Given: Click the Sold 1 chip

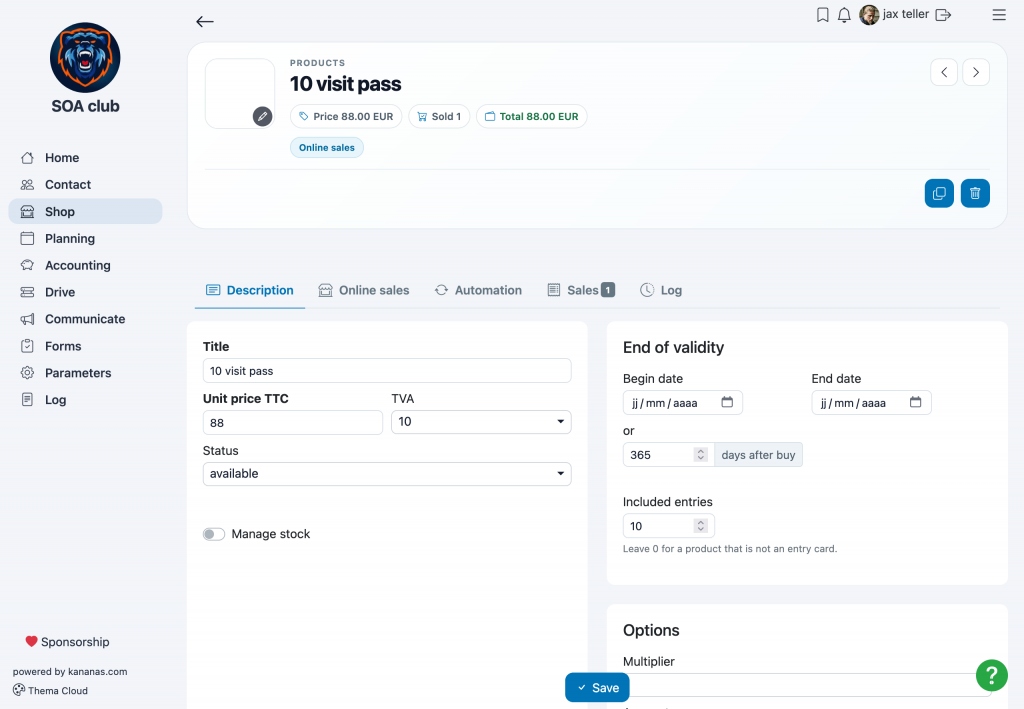Looking at the screenshot, I should coord(439,116).
